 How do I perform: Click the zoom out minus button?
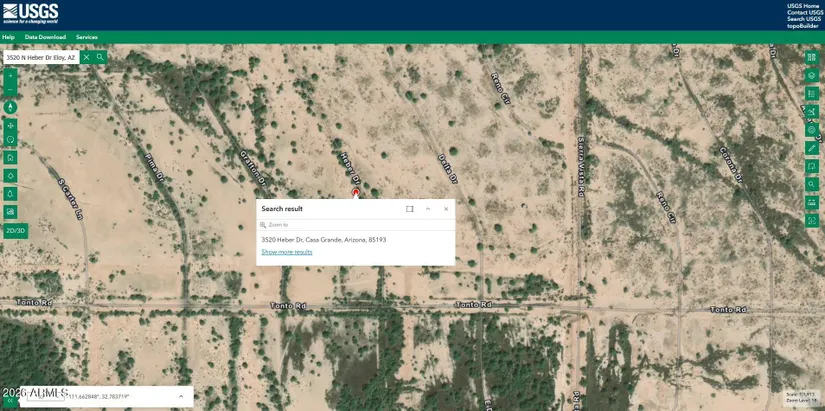(10, 89)
